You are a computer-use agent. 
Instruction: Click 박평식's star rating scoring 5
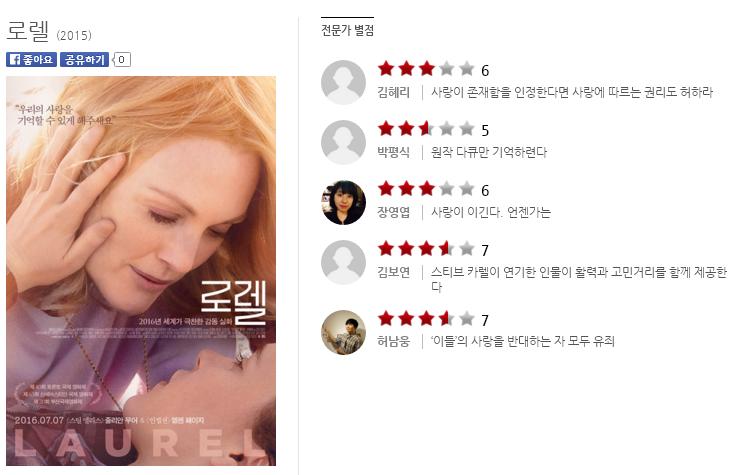pyautogui.click(x=426, y=129)
